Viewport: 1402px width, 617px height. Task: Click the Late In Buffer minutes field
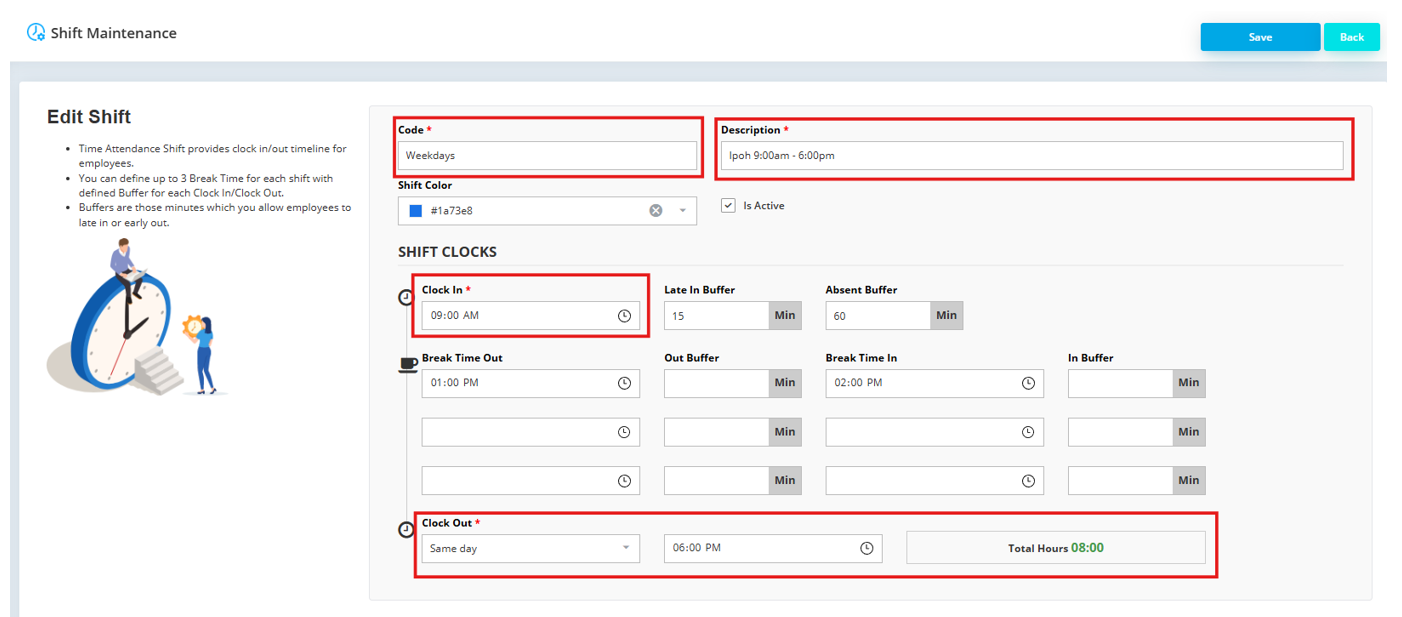(x=716, y=316)
